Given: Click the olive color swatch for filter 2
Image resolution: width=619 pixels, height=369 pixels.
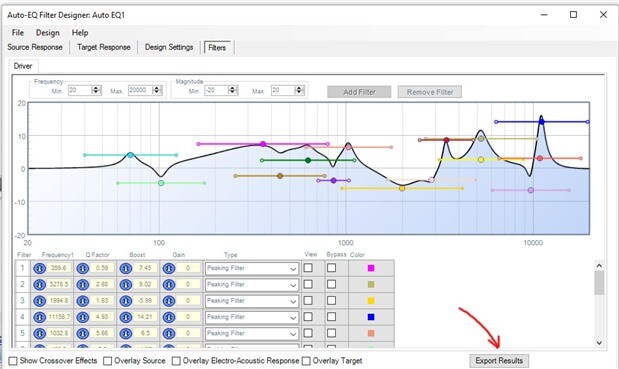Looking at the screenshot, I should pyautogui.click(x=371, y=284).
